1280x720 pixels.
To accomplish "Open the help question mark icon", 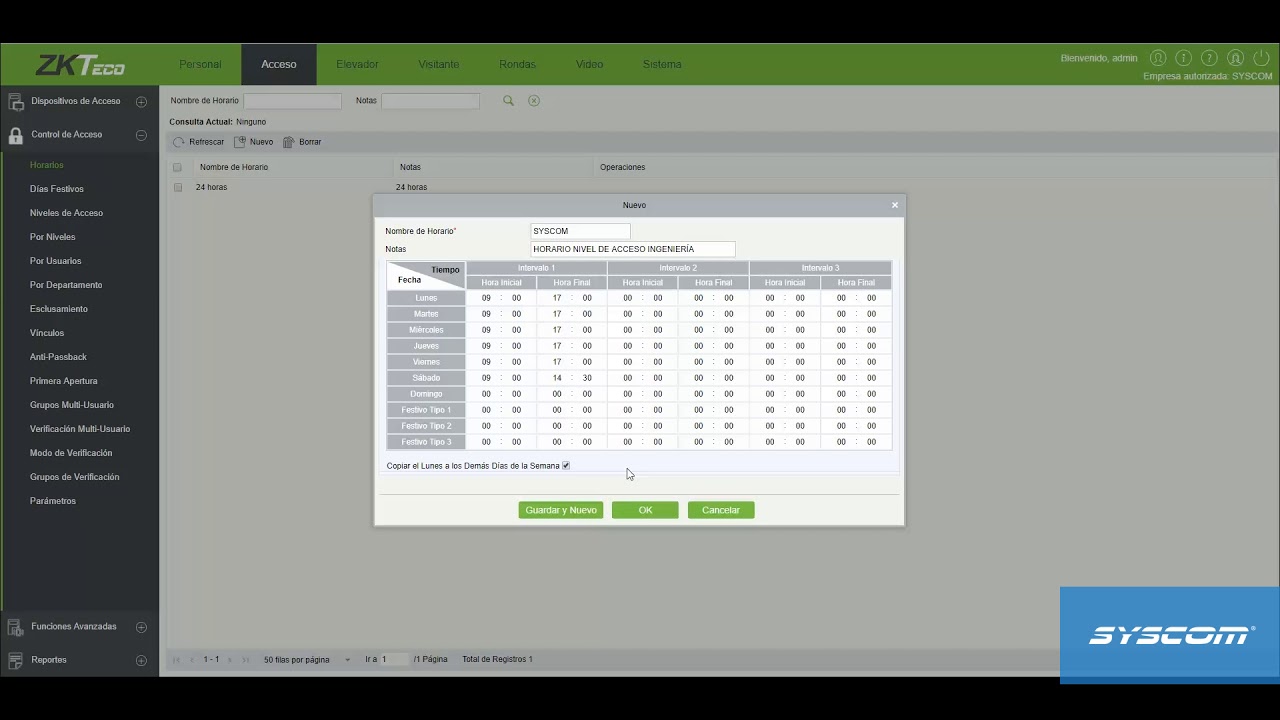I will coord(1210,58).
